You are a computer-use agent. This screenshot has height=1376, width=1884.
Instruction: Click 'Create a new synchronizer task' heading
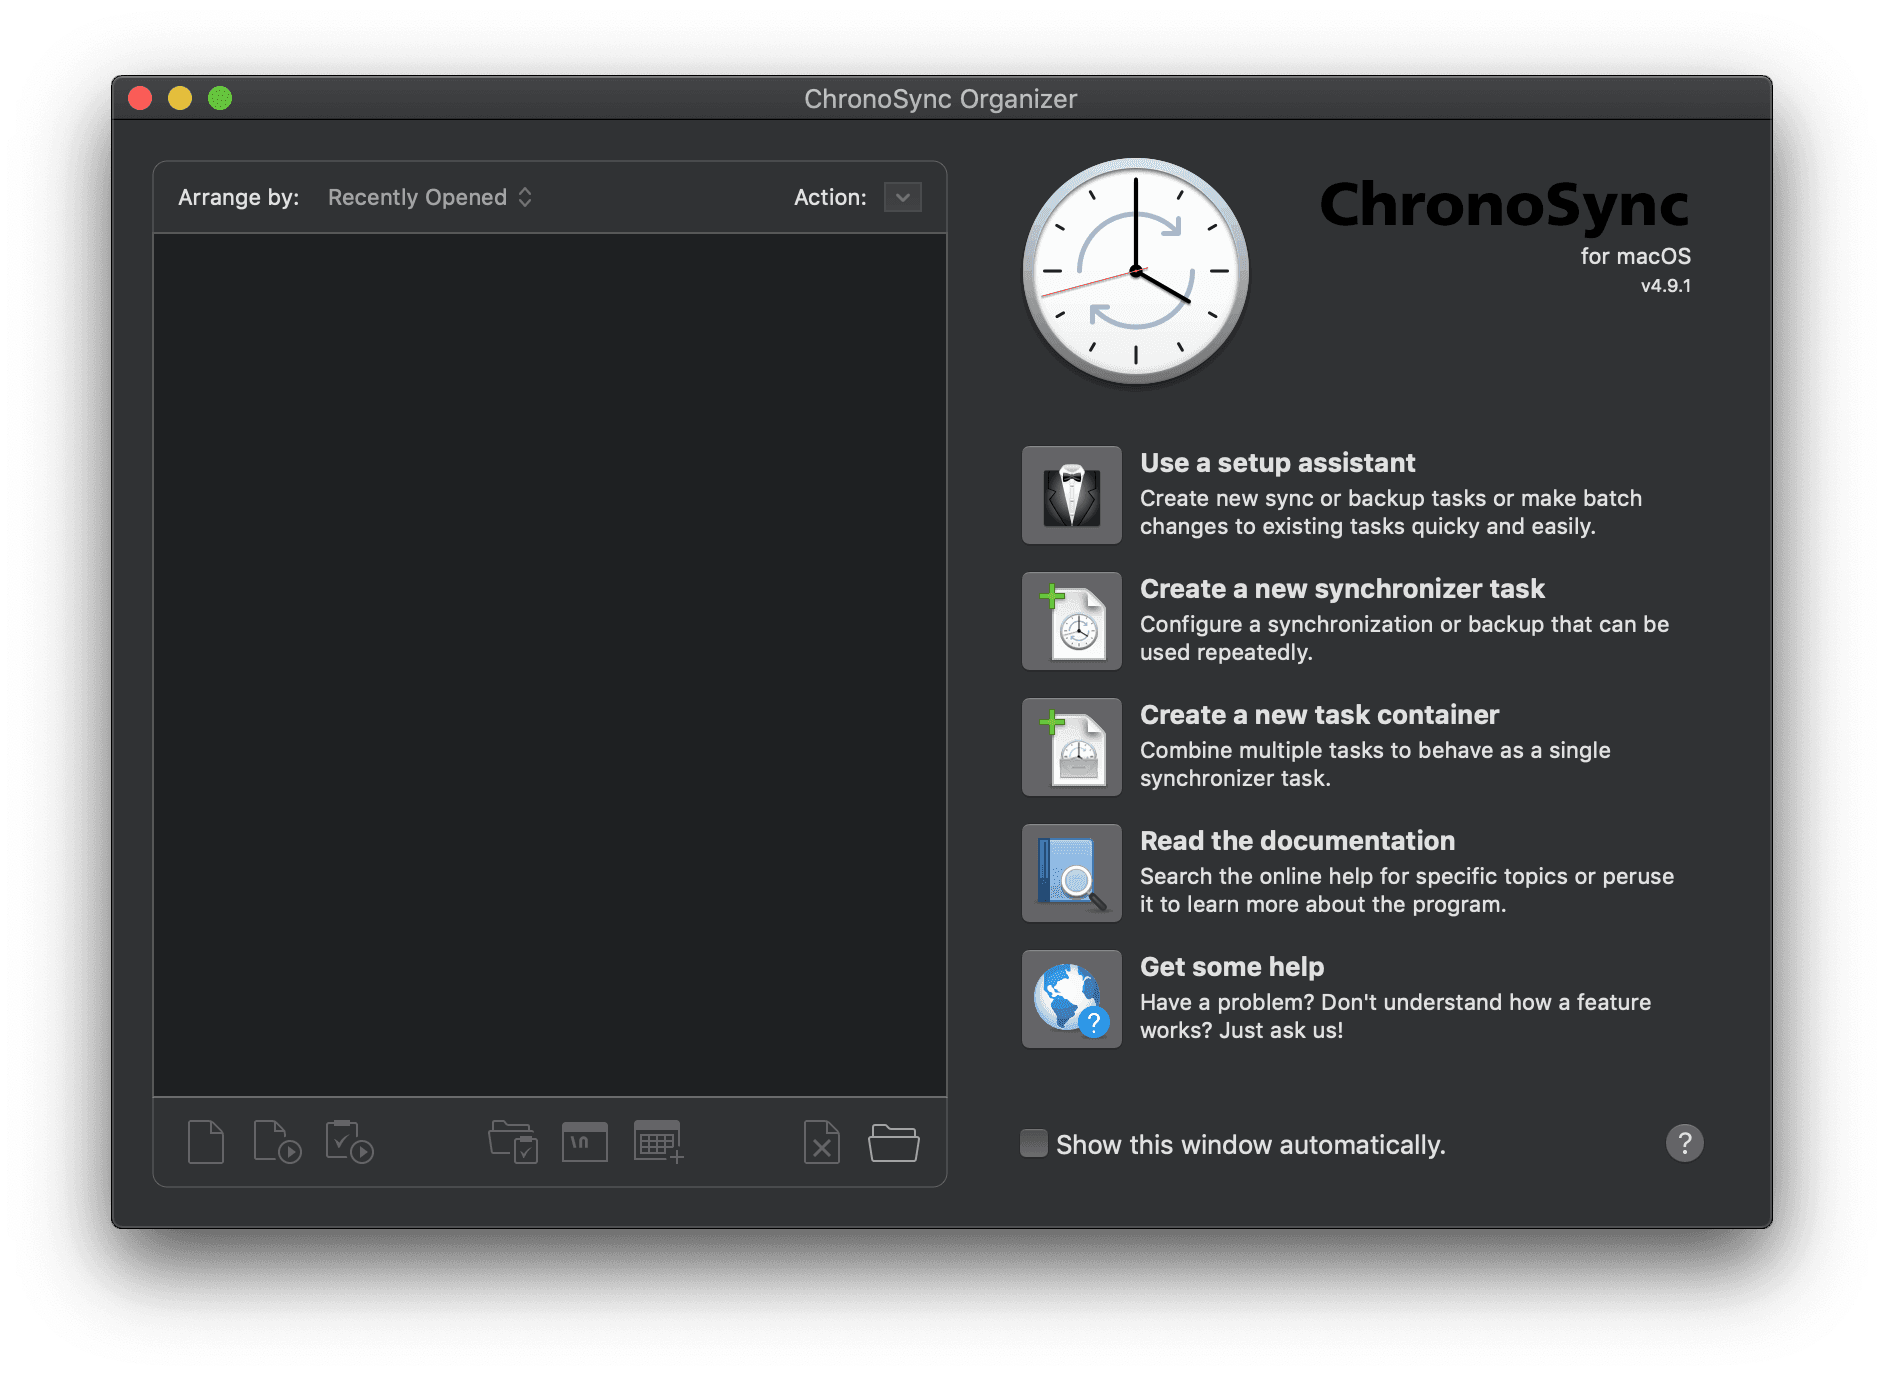(x=1342, y=589)
